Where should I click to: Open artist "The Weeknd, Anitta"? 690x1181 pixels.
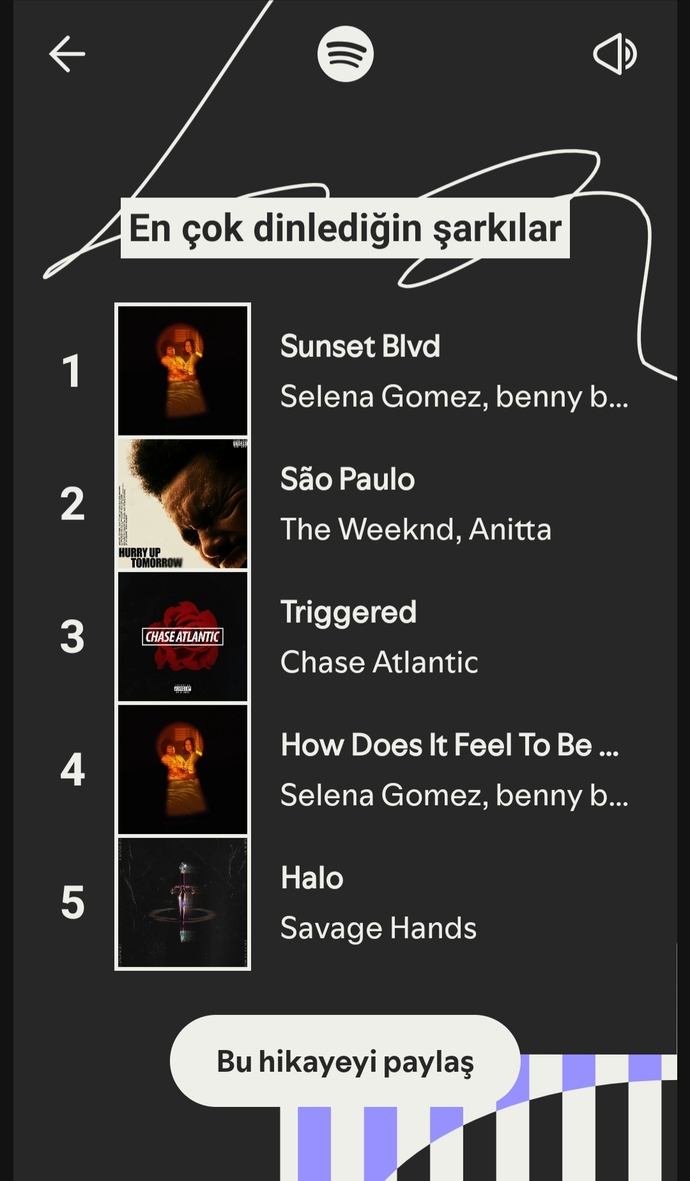415,529
